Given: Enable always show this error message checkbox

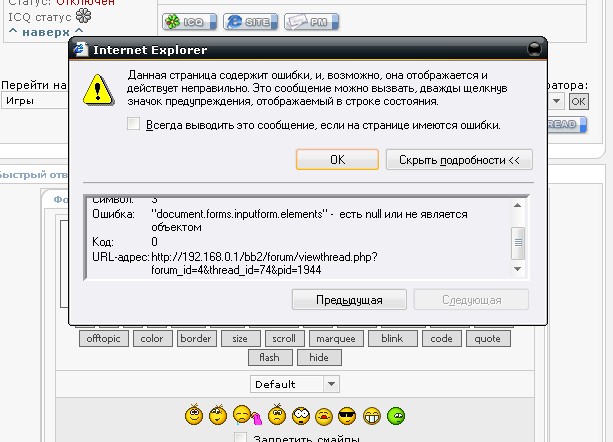Looking at the screenshot, I should coord(133,124).
